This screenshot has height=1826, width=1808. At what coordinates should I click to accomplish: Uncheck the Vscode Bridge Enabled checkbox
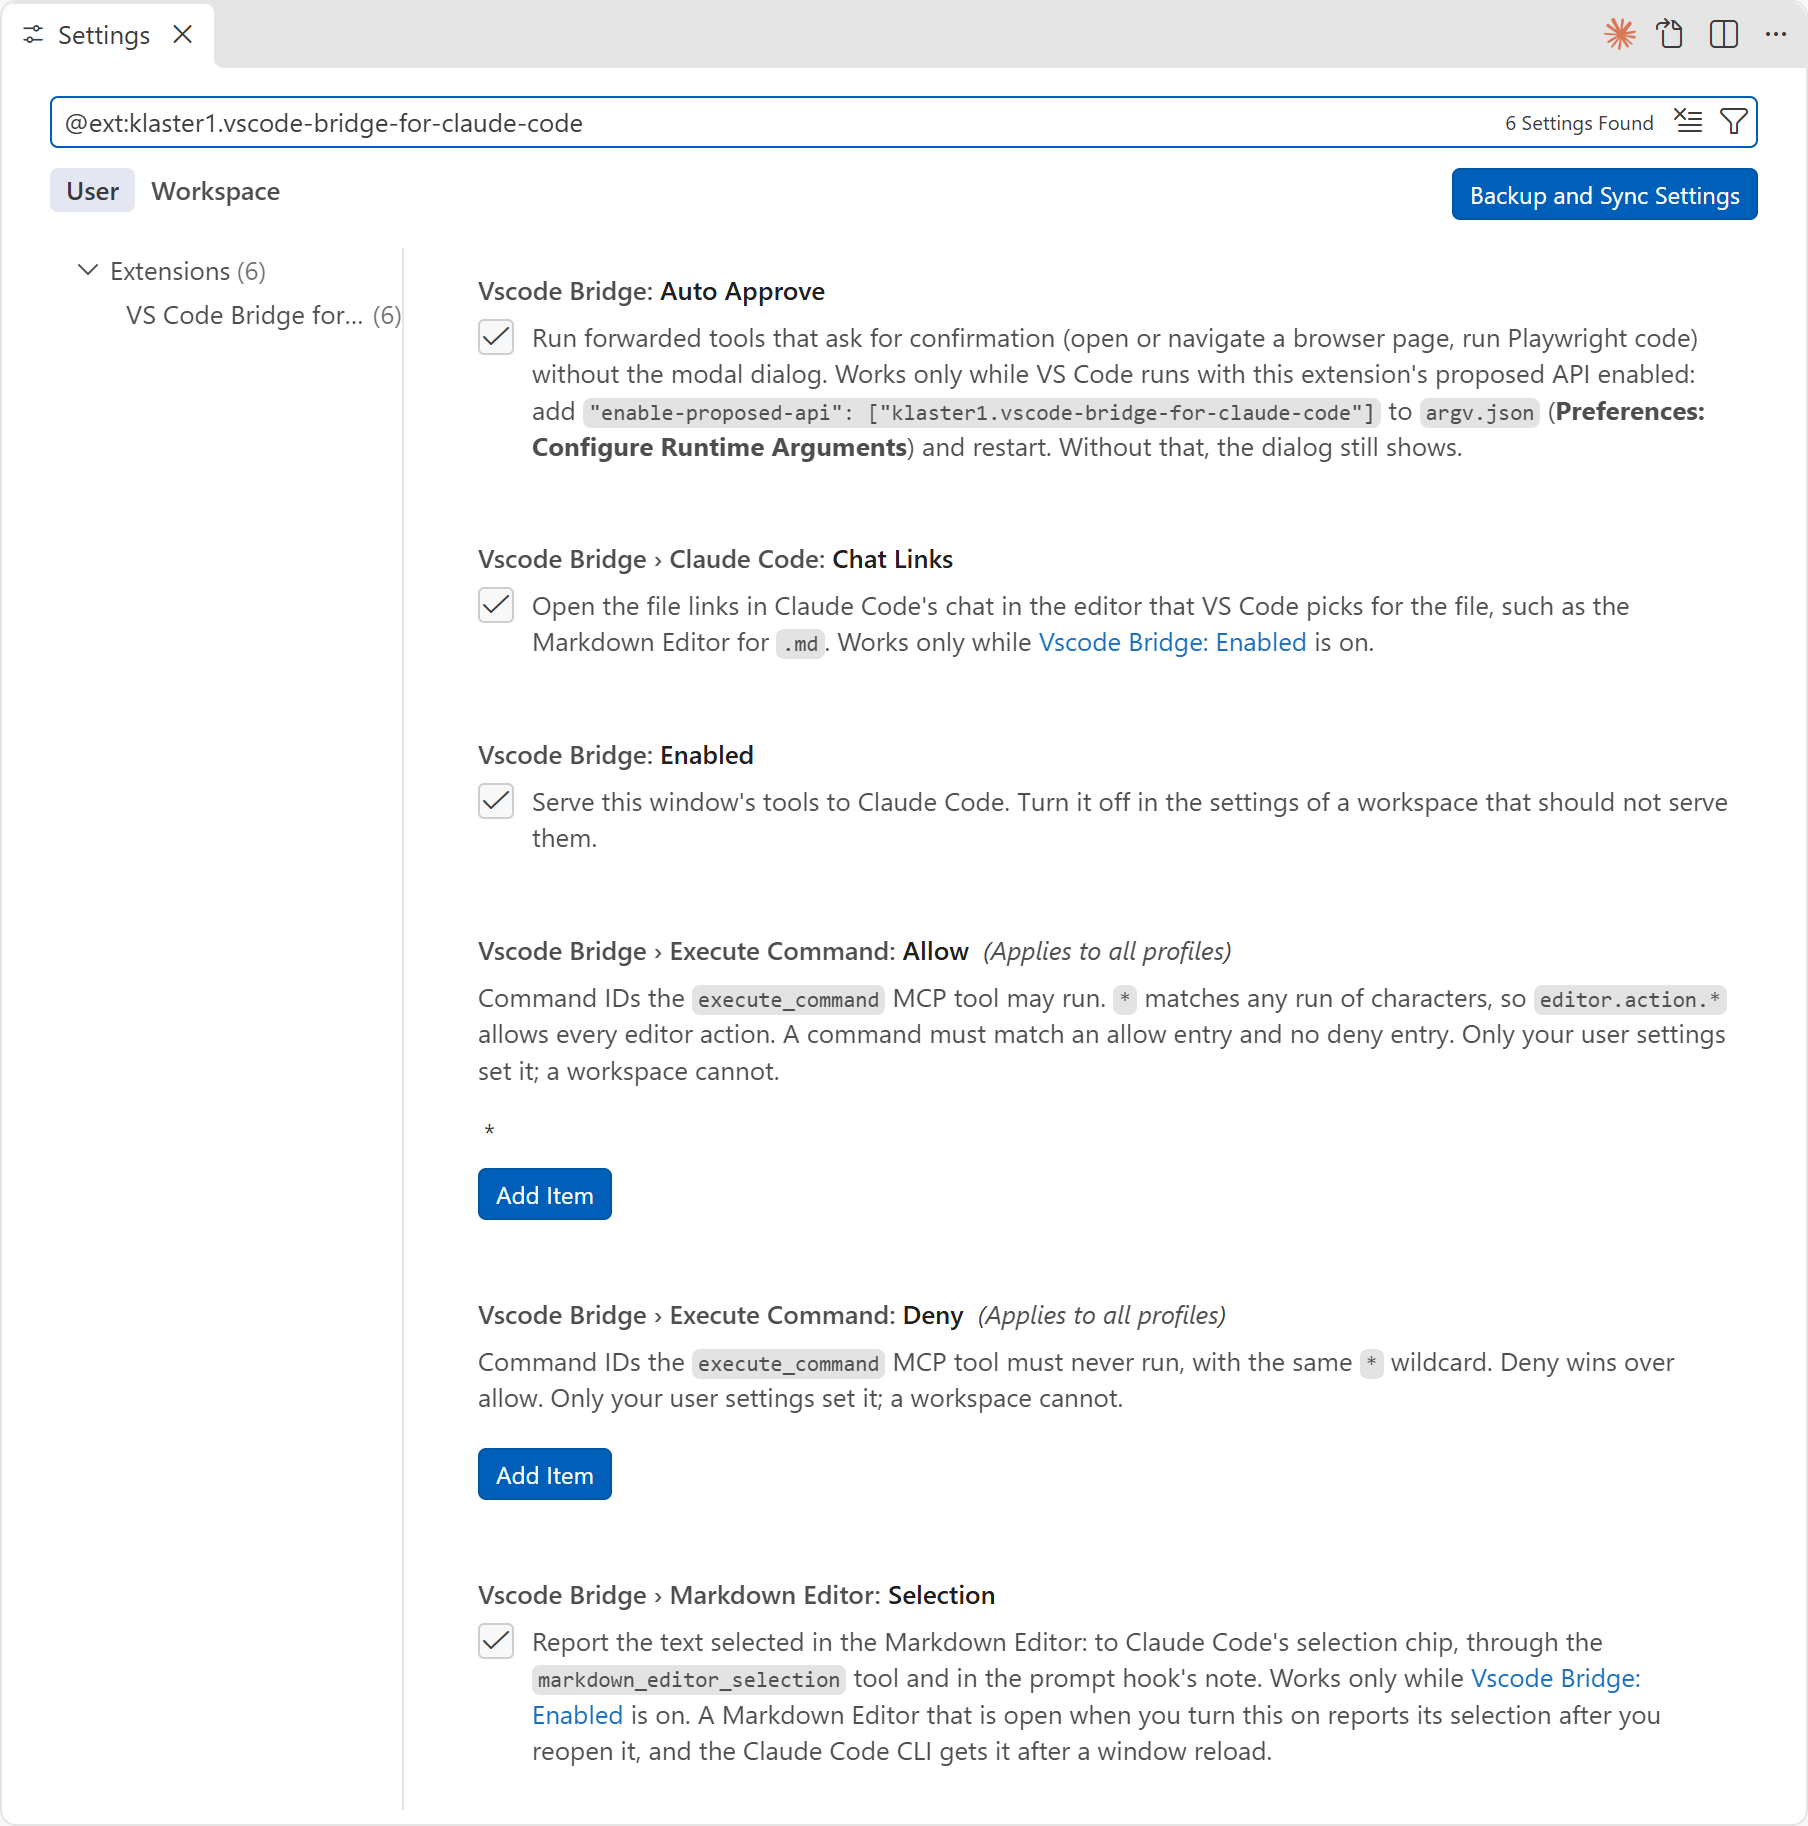click(x=496, y=802)
